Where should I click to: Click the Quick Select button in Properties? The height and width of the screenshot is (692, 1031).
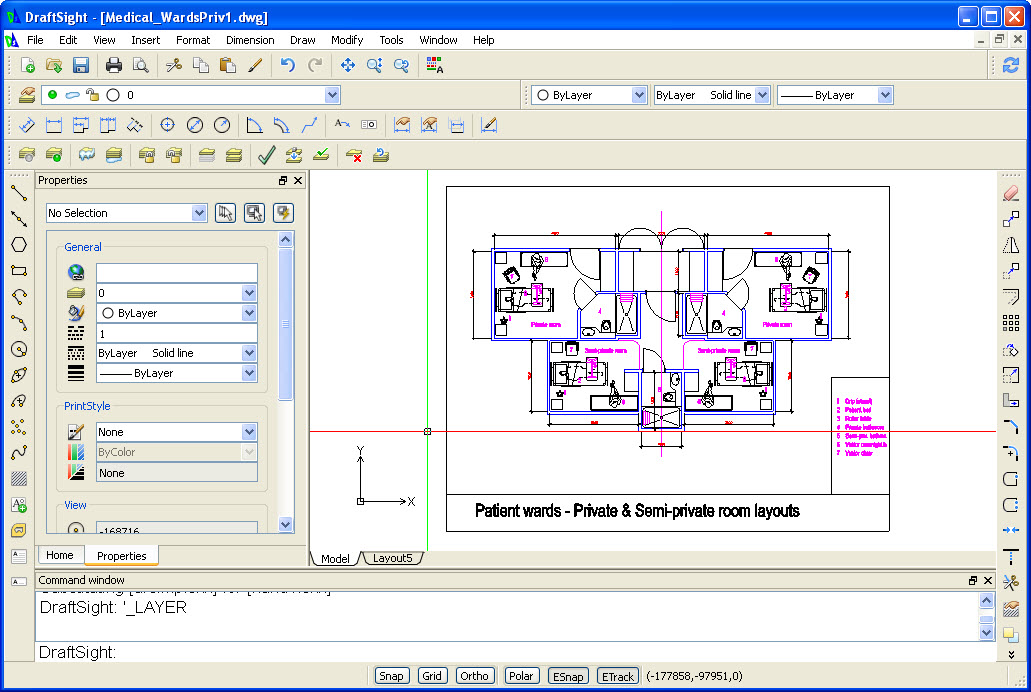pos(283,212)
